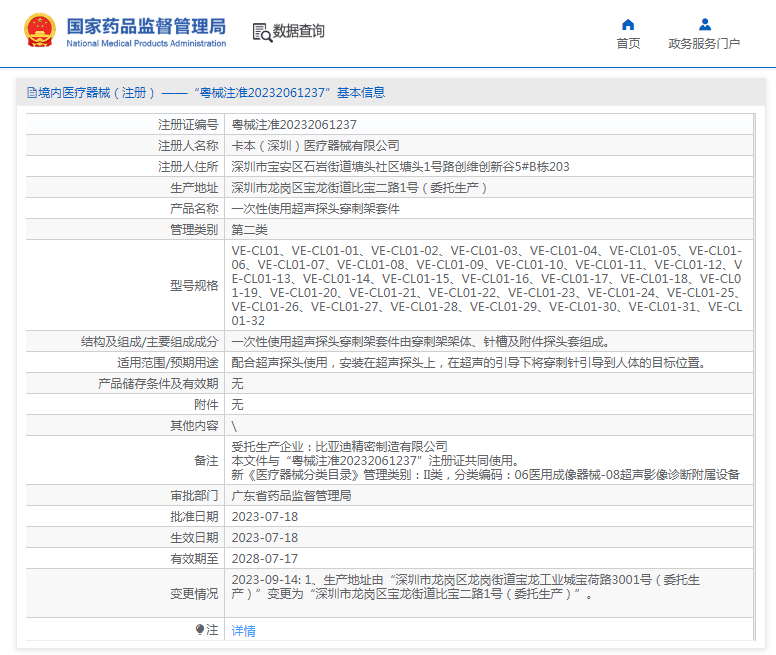Image resolution: width=776 pixels, height=655 pixels.
Task: Open the 详情 link
Action: [243, 630]
